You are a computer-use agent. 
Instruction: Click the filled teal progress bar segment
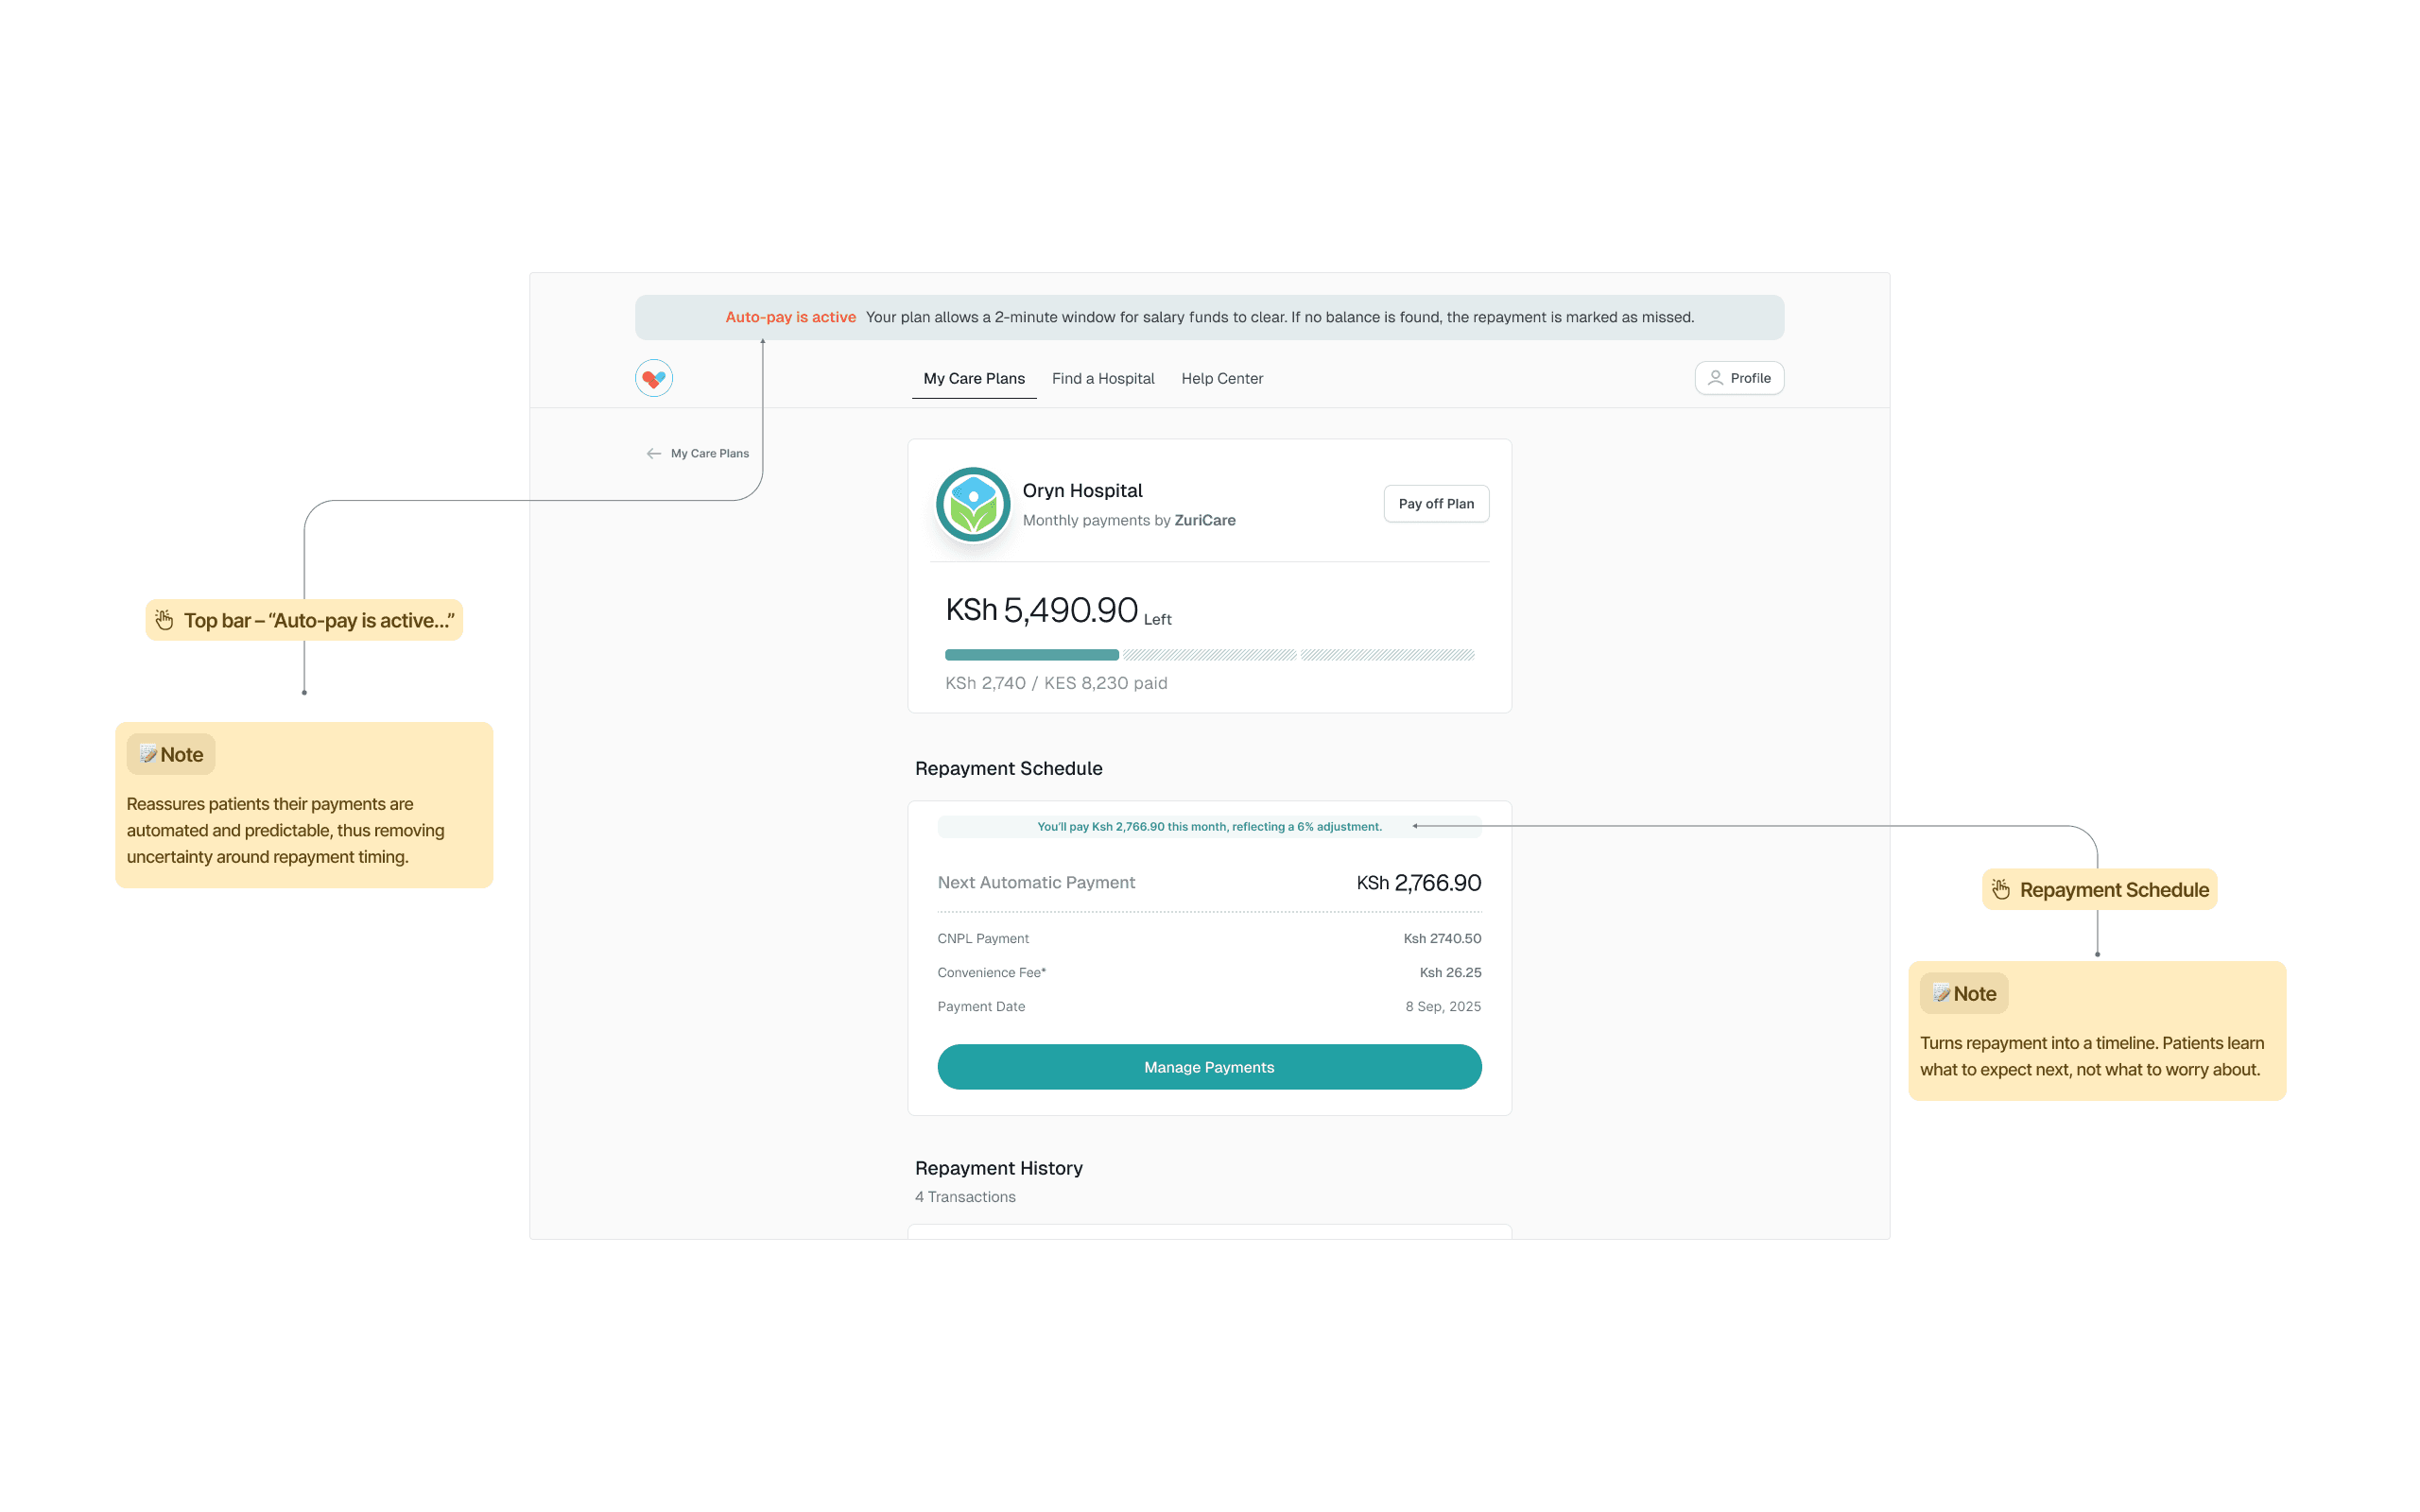(1031, 655)
